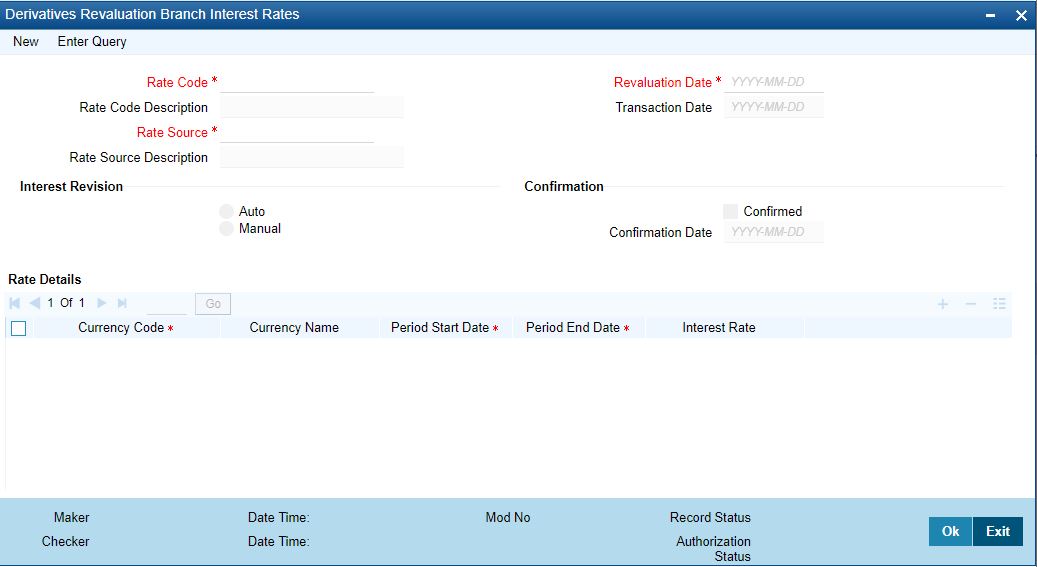1037x567 pixels.
Task: Go to previous page in Rate Details
Action: click(34, 303)
